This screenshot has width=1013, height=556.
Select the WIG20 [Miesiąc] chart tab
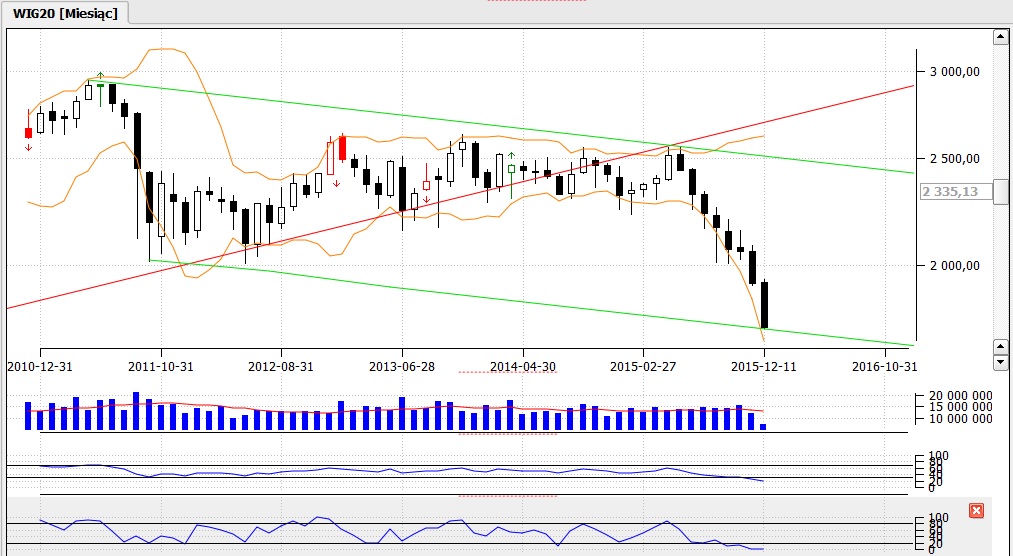(65, 14)
